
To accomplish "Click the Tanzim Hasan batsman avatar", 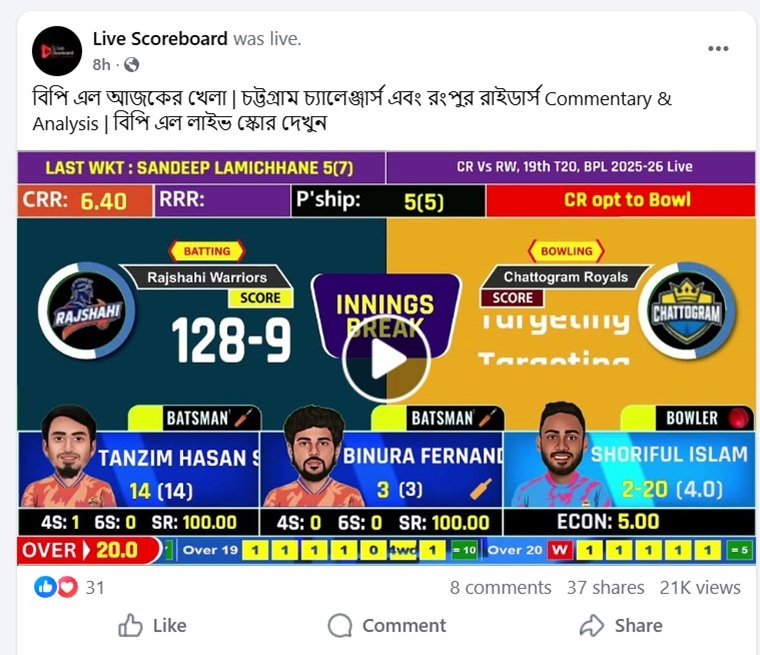I will click(69, 456).
